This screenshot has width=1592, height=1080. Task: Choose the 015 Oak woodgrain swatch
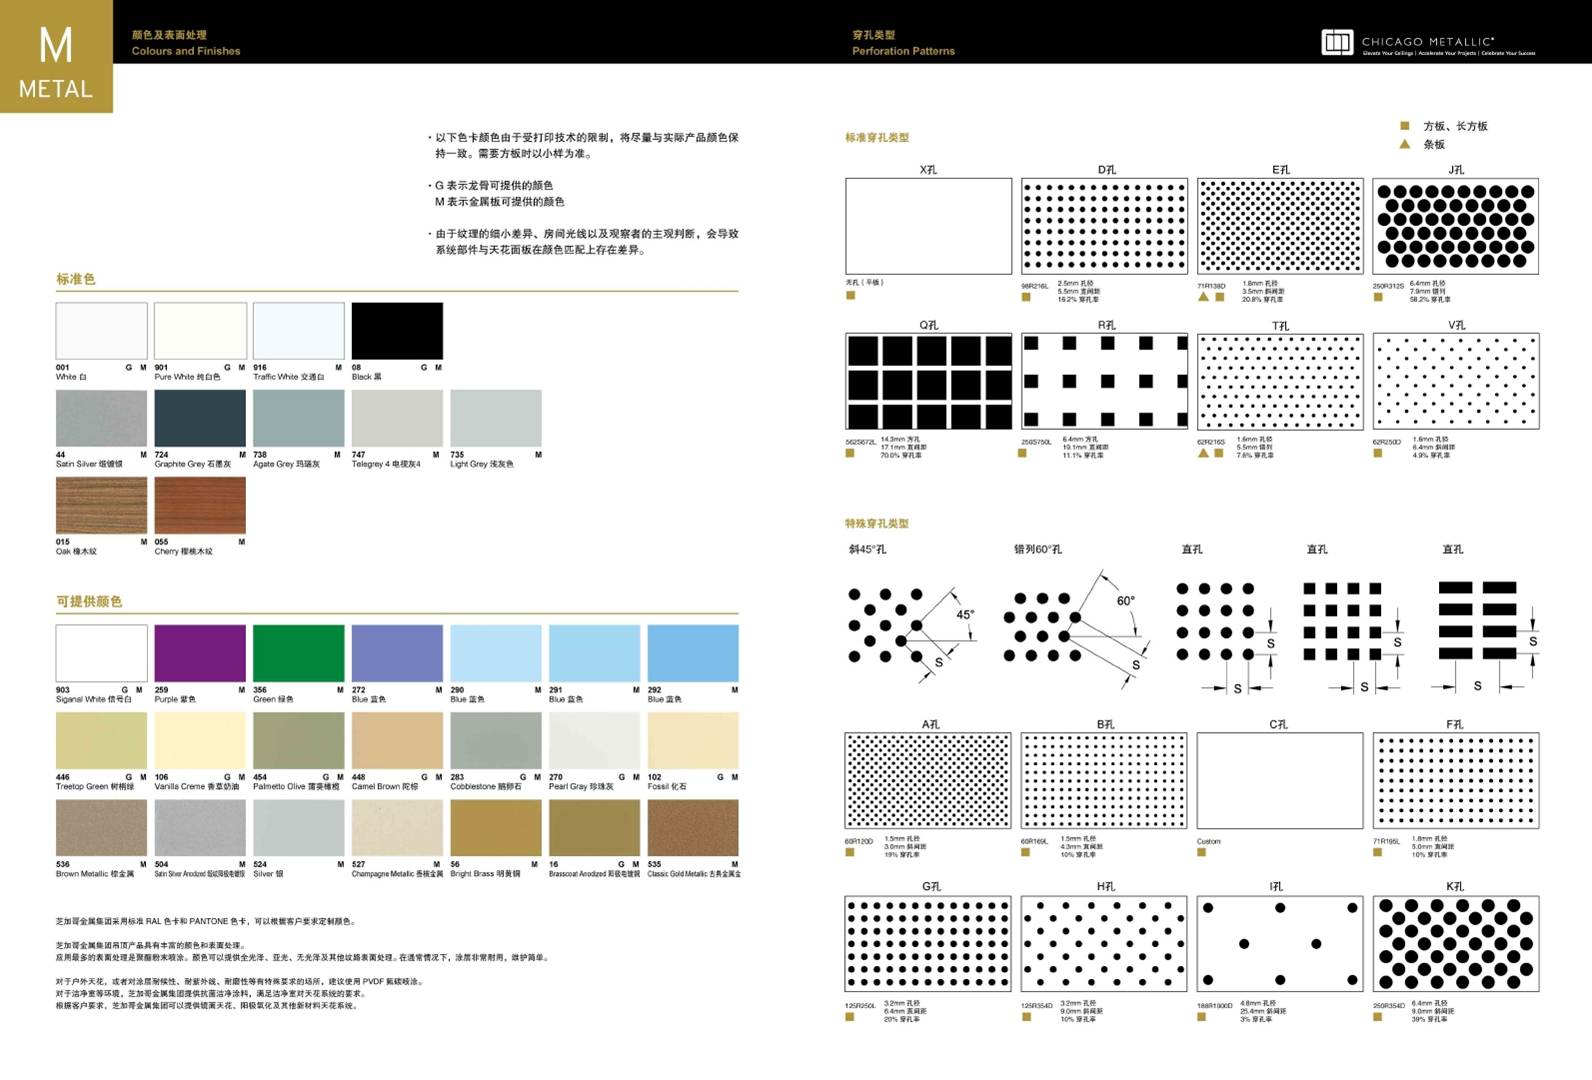(101, 505)
